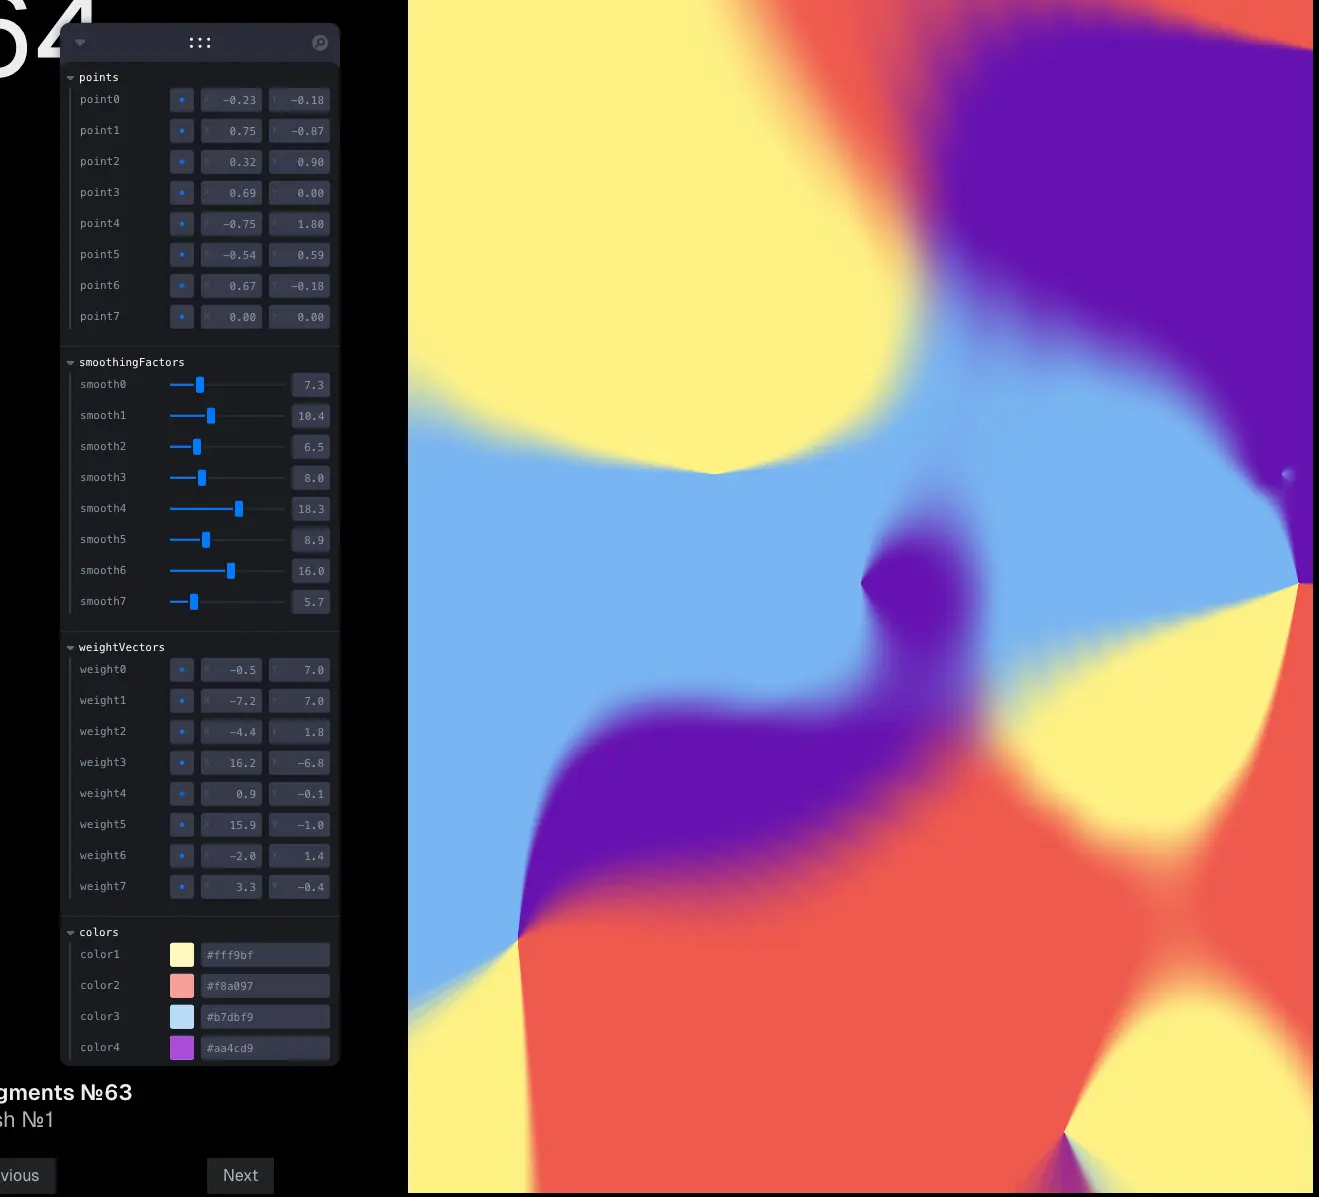This screenshot has width=1319, height=1197.
Task: Collapse the whole panel with header arrow
Action: click(x=80, y=43)
